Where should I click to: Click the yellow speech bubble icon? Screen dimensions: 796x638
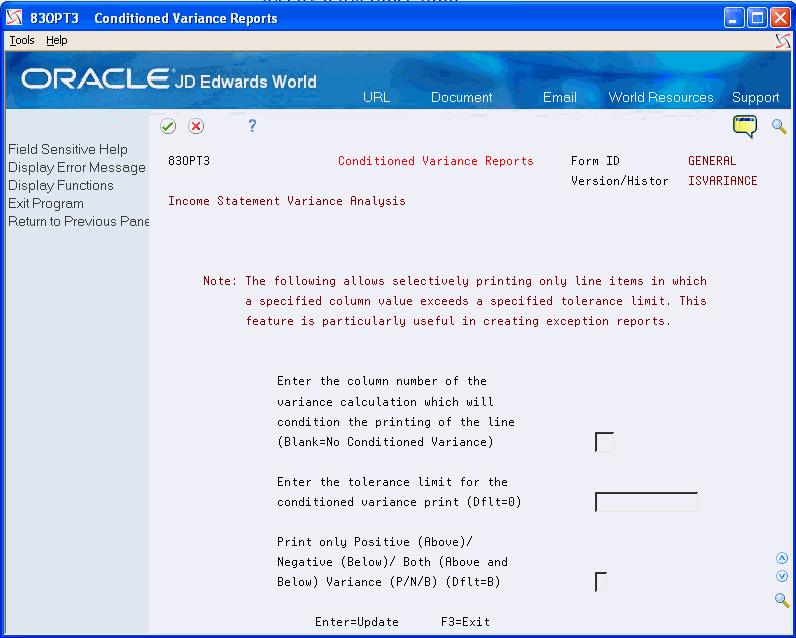click(745, 126)
